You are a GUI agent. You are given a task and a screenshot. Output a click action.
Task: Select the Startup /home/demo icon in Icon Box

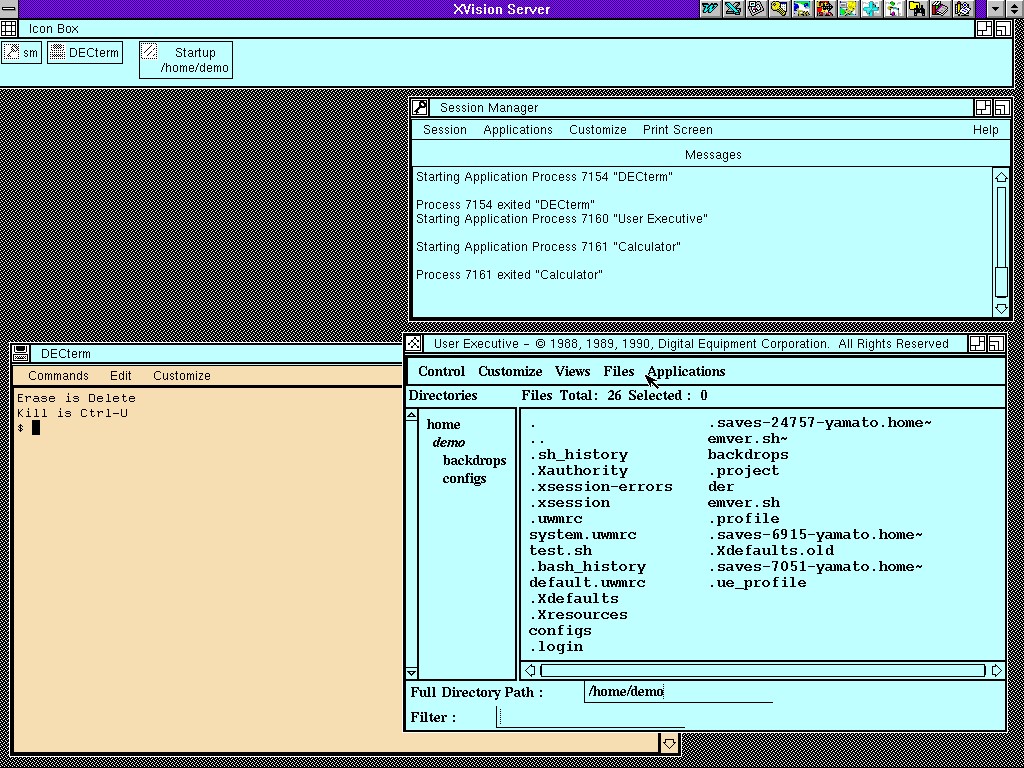coord(185,60)
